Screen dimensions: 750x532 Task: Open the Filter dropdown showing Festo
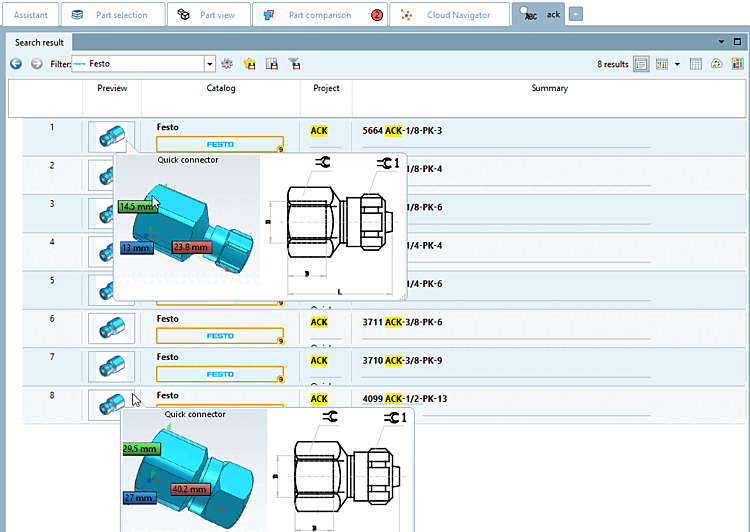click(209, 64)
